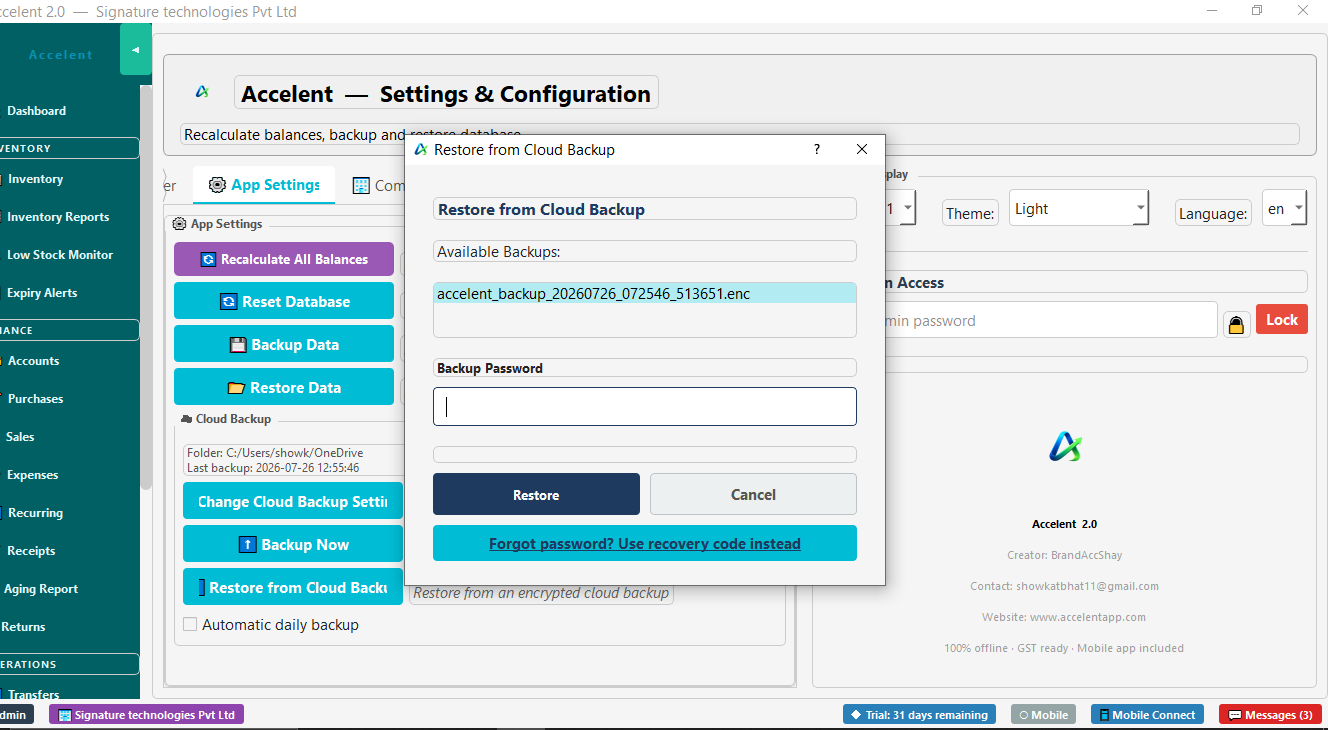
Task: Open the App Settings tab
Action: pos(264,185)
